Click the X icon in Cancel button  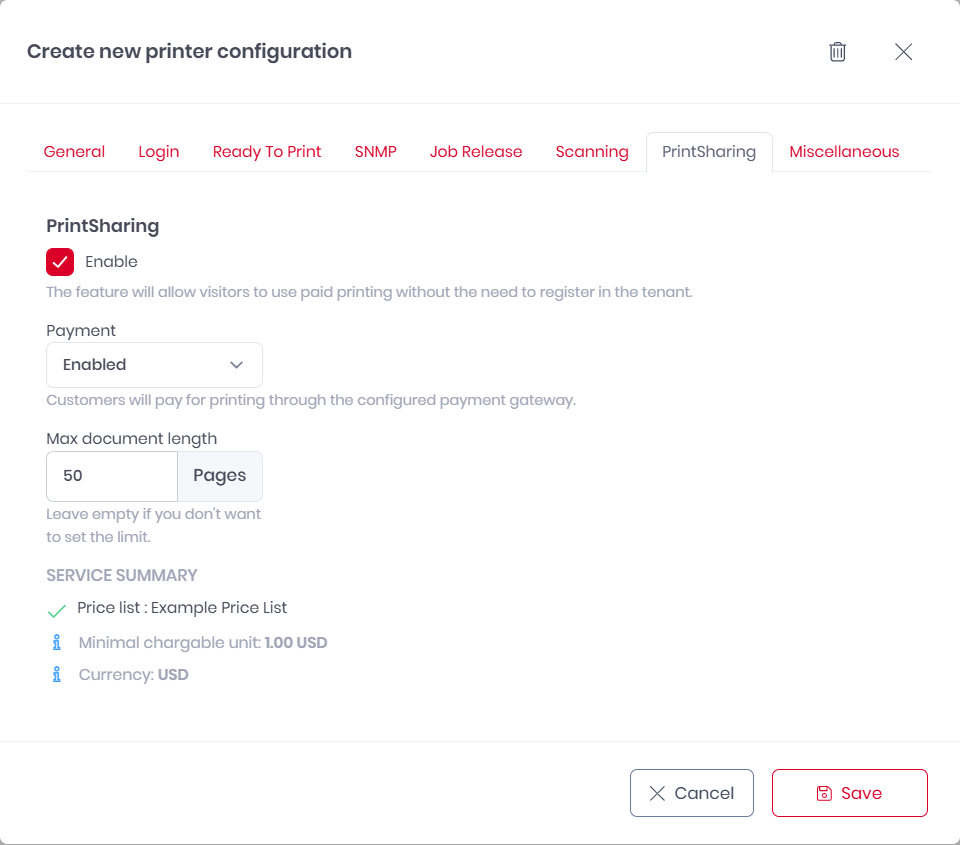coord(657,793)
